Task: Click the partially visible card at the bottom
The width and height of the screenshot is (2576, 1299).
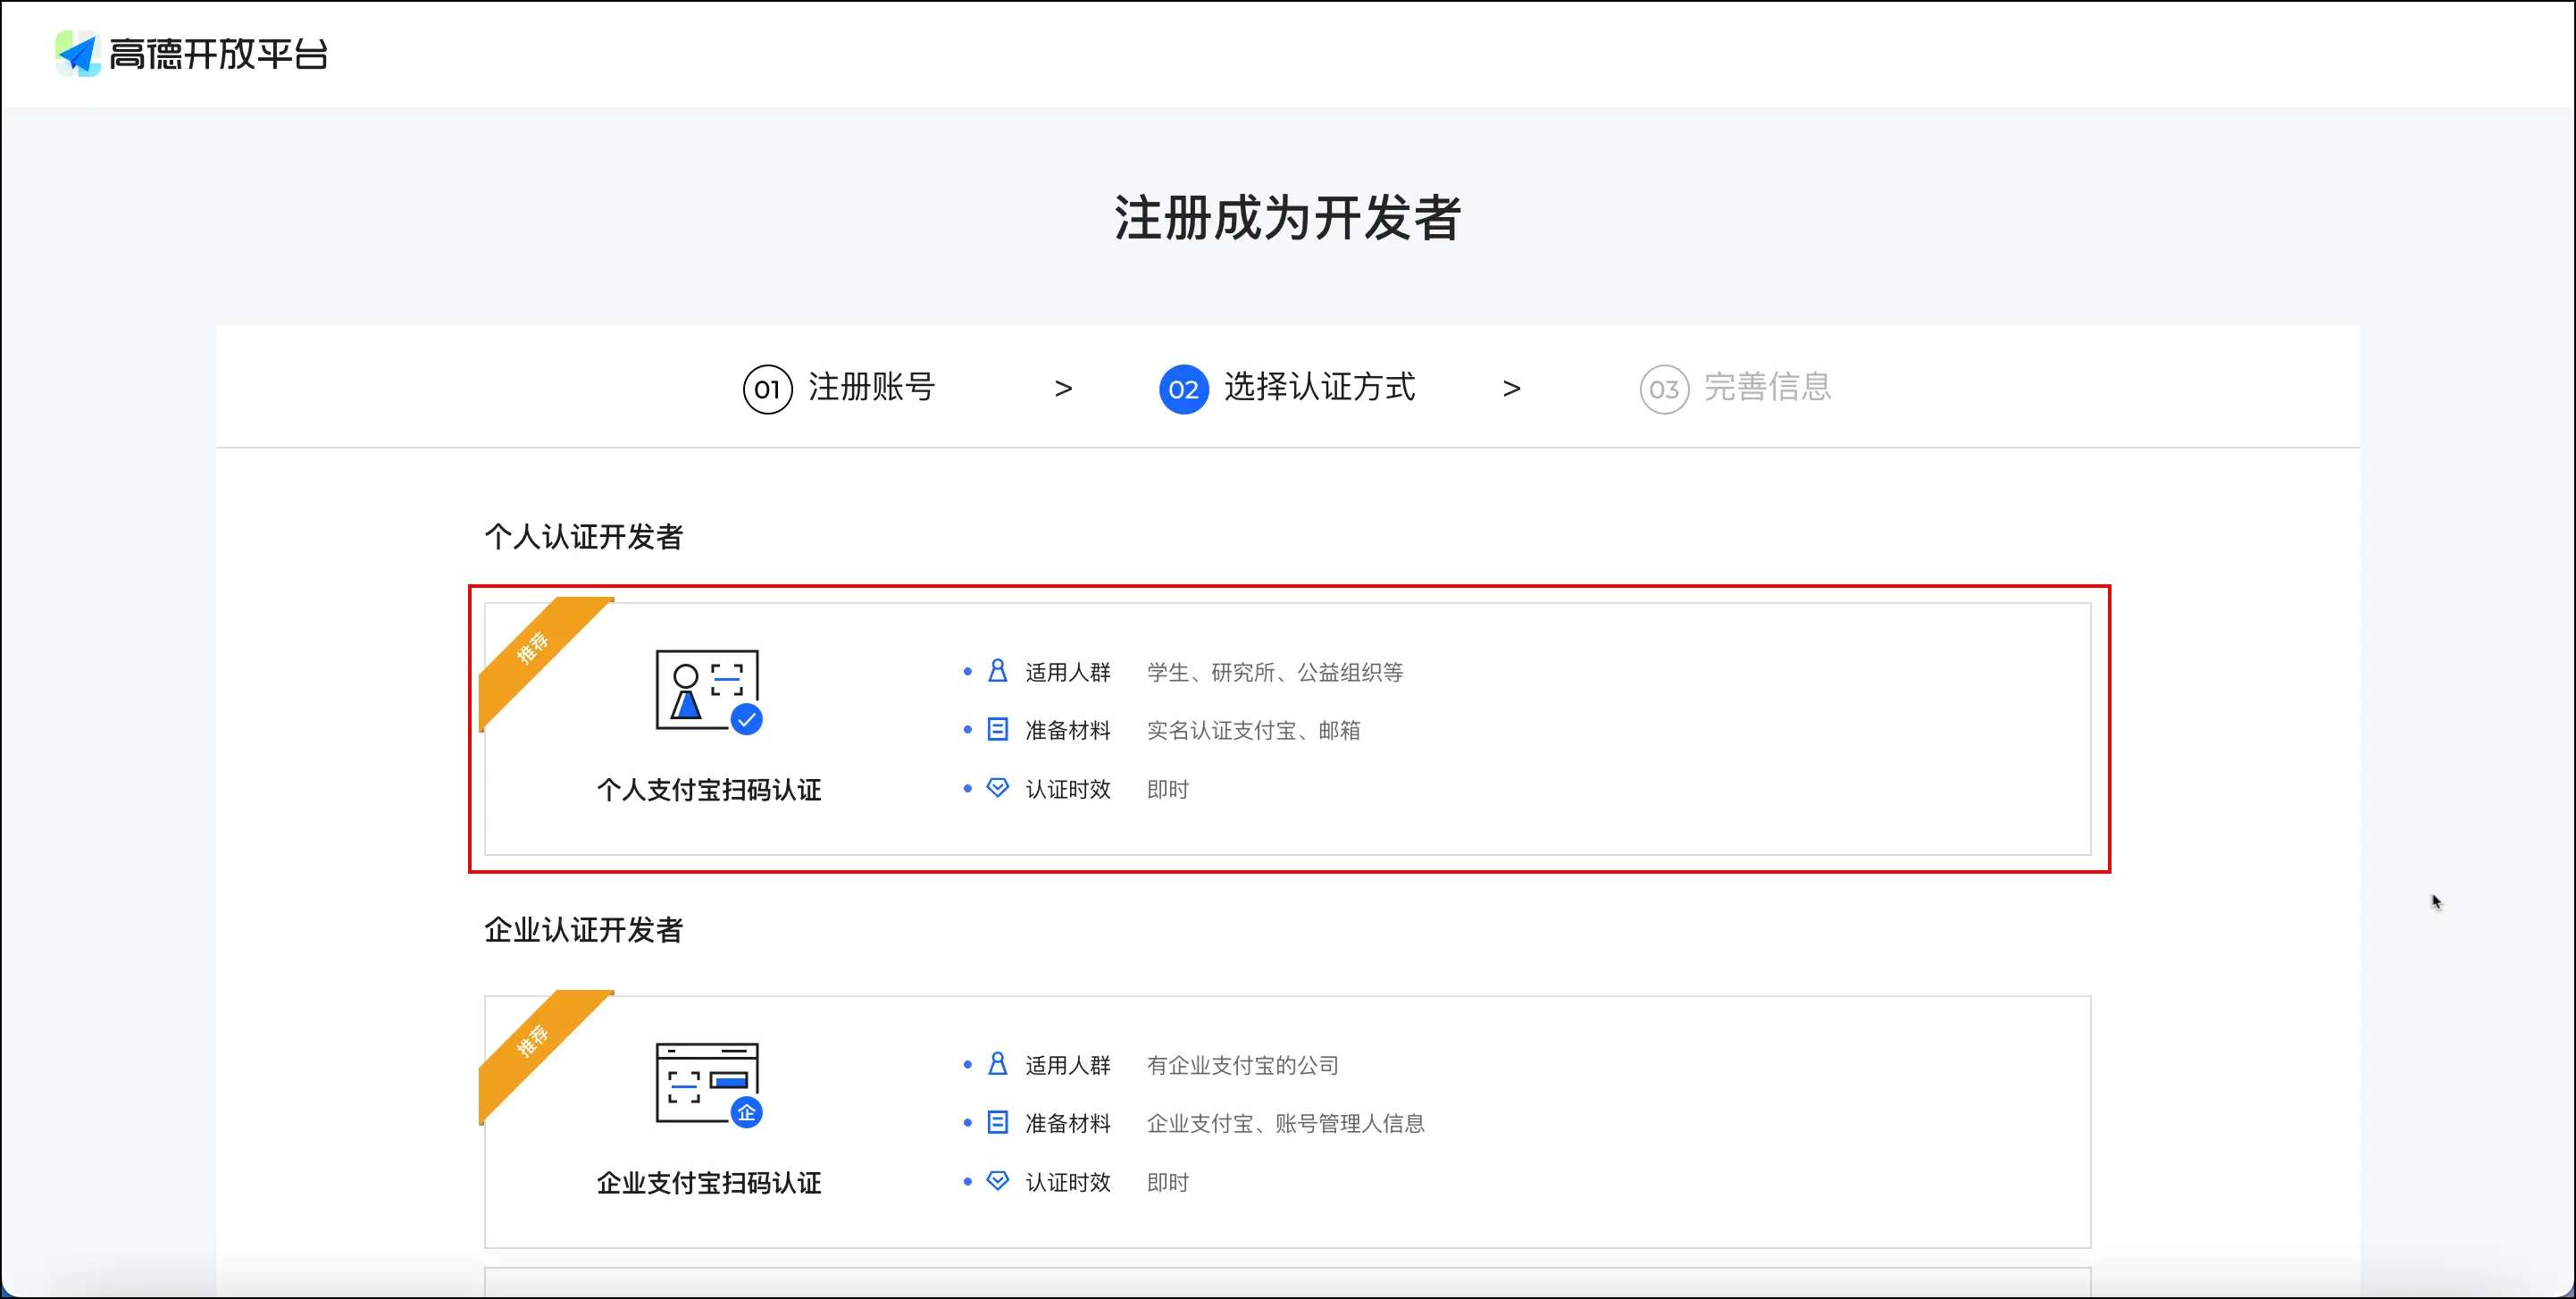Action: click(1288, 1283)
